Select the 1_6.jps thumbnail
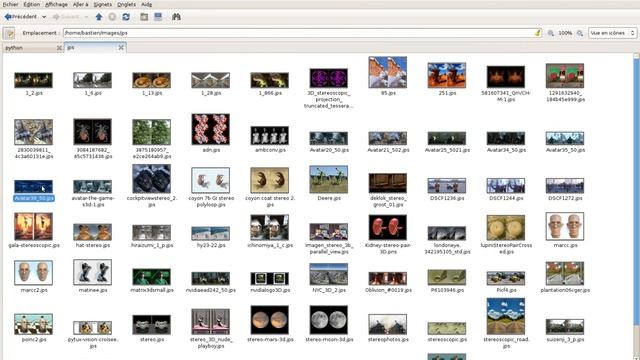The height and width of the screenshot is (360, 640). pyautogui.click(x=93, y=80)
